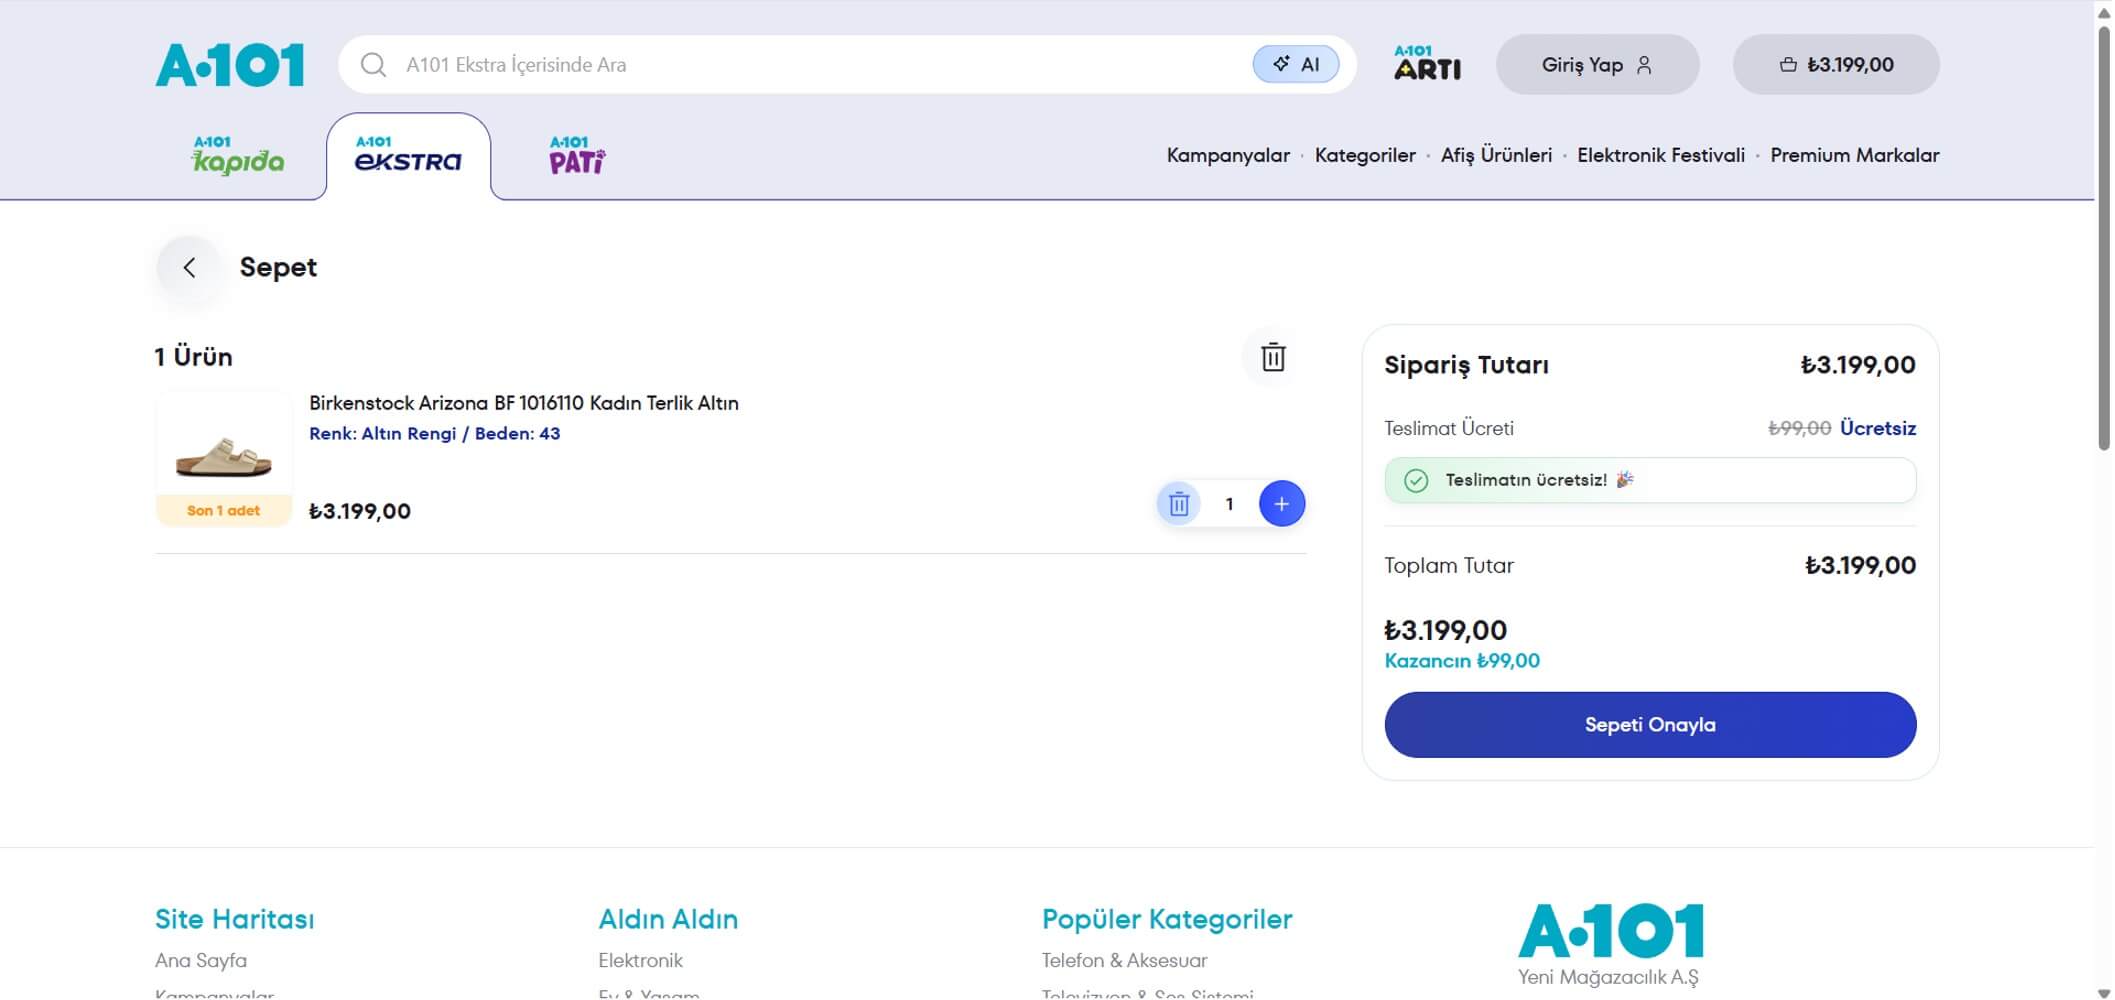Open Kampanyalar menu item
2115x1000 pixels.
coord(1228,155)
